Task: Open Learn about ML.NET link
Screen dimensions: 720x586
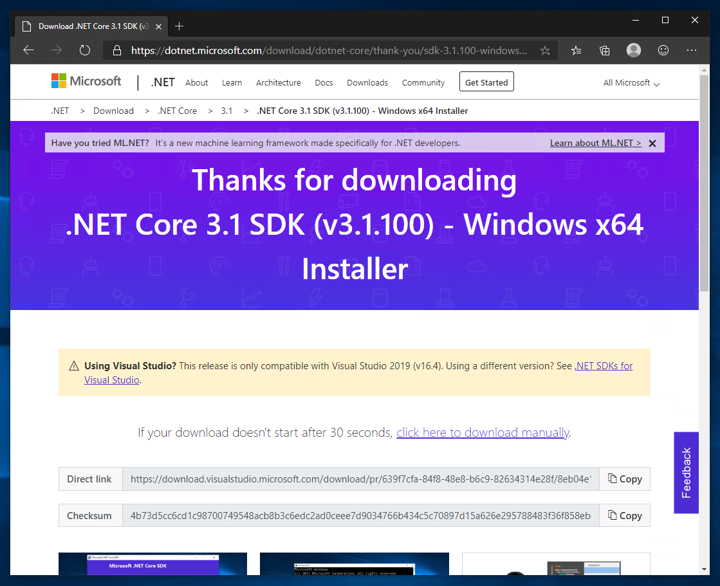Action: 596,143
